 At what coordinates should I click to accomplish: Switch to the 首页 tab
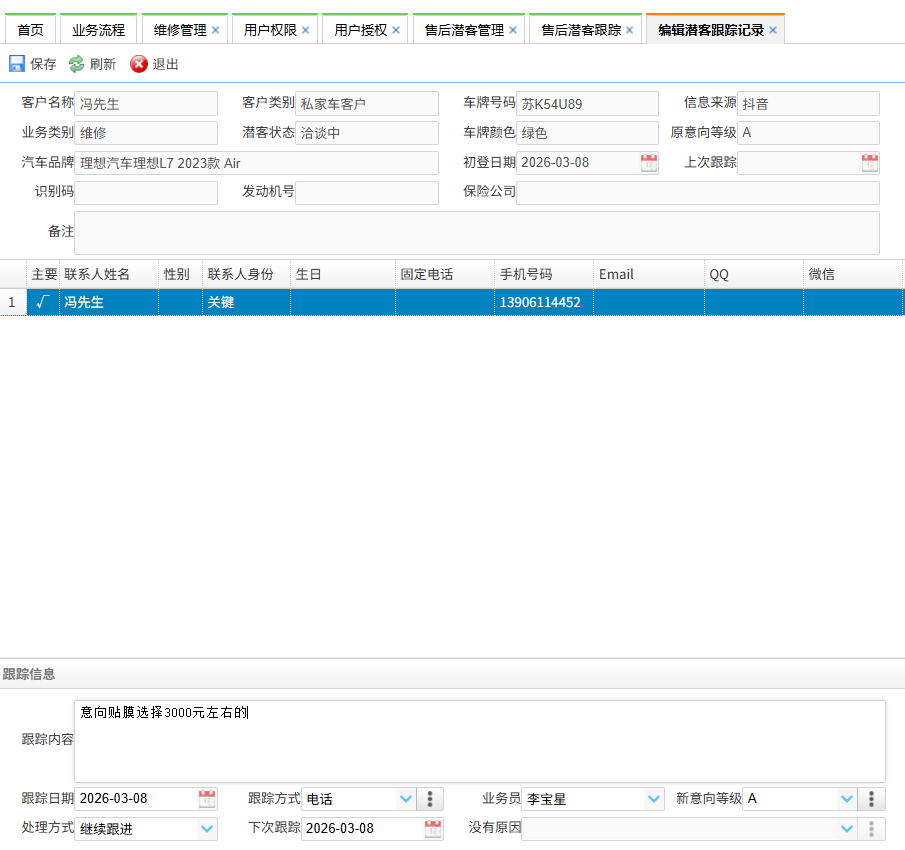[x=30, y=30]
